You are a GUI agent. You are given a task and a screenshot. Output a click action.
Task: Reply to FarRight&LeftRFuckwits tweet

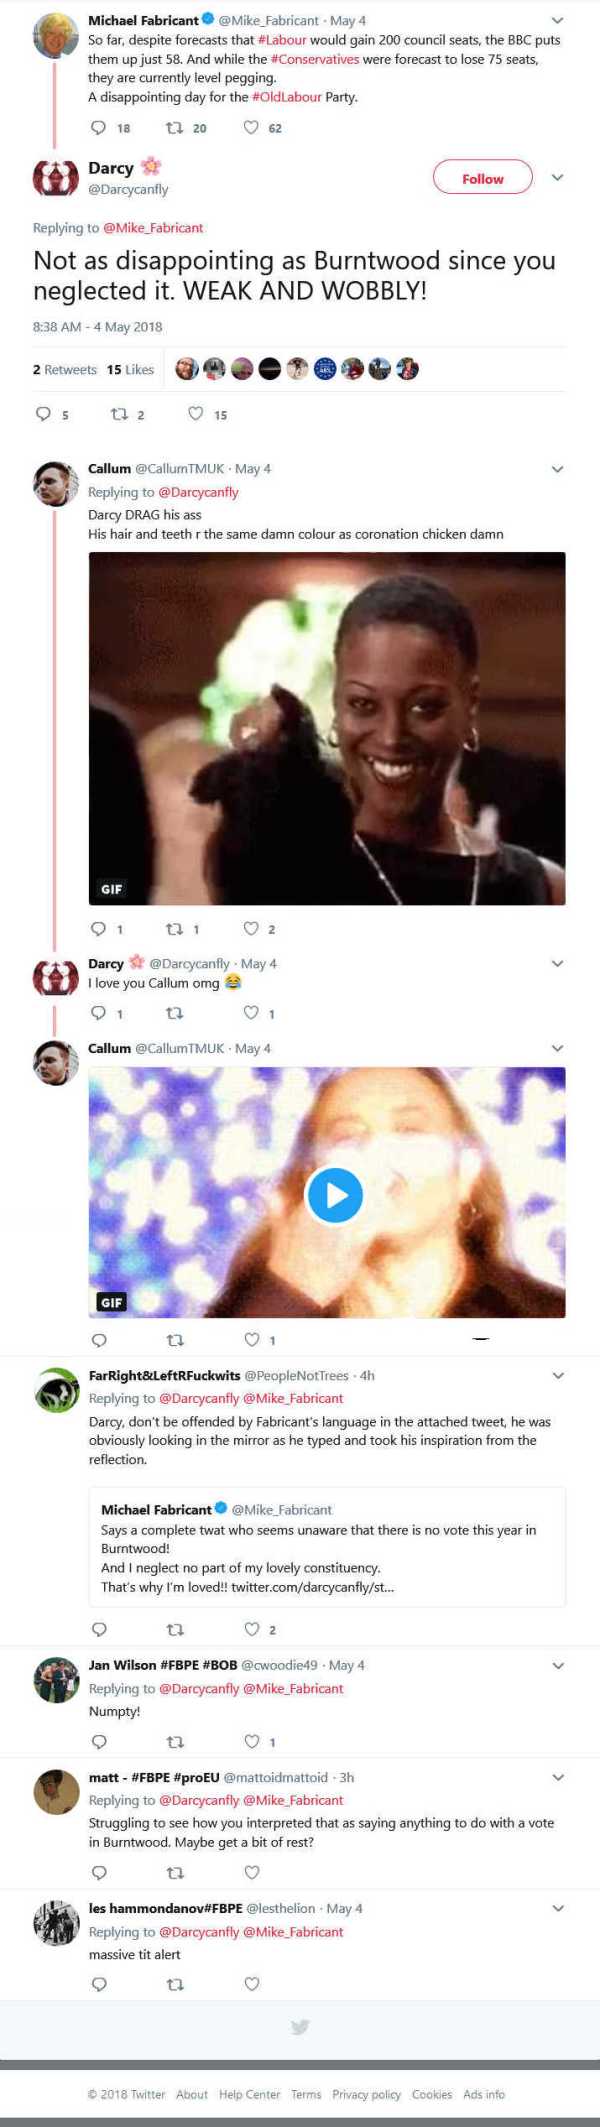tap(99, 1629)
